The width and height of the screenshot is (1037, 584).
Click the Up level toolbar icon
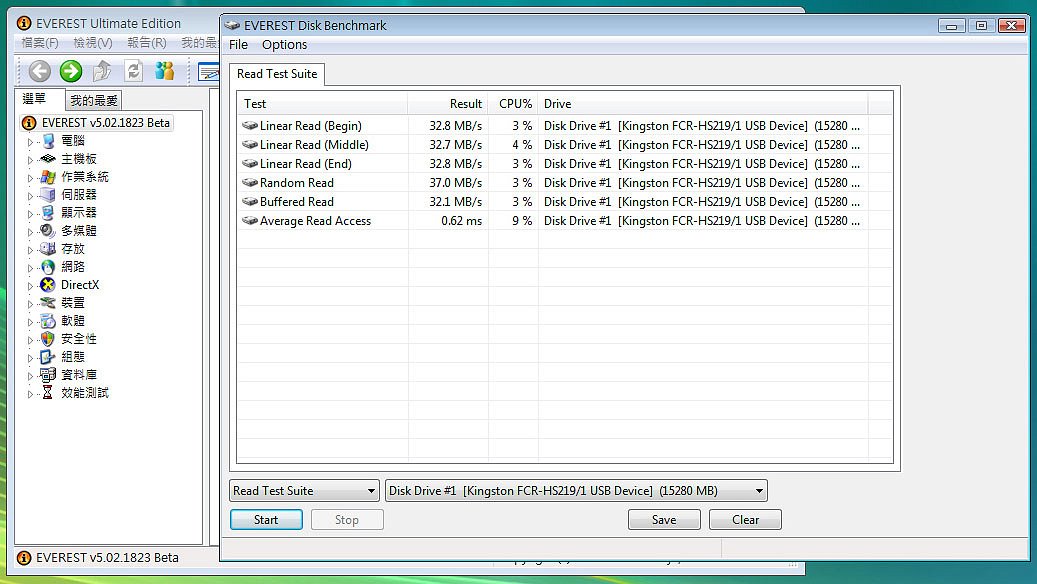(102, 71)
